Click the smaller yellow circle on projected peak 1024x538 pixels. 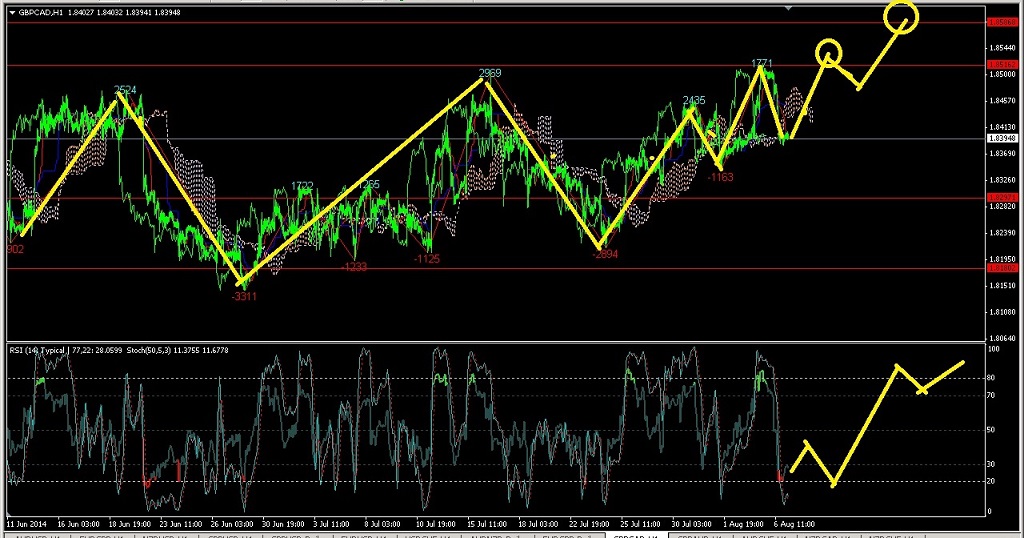click(829, 52)
